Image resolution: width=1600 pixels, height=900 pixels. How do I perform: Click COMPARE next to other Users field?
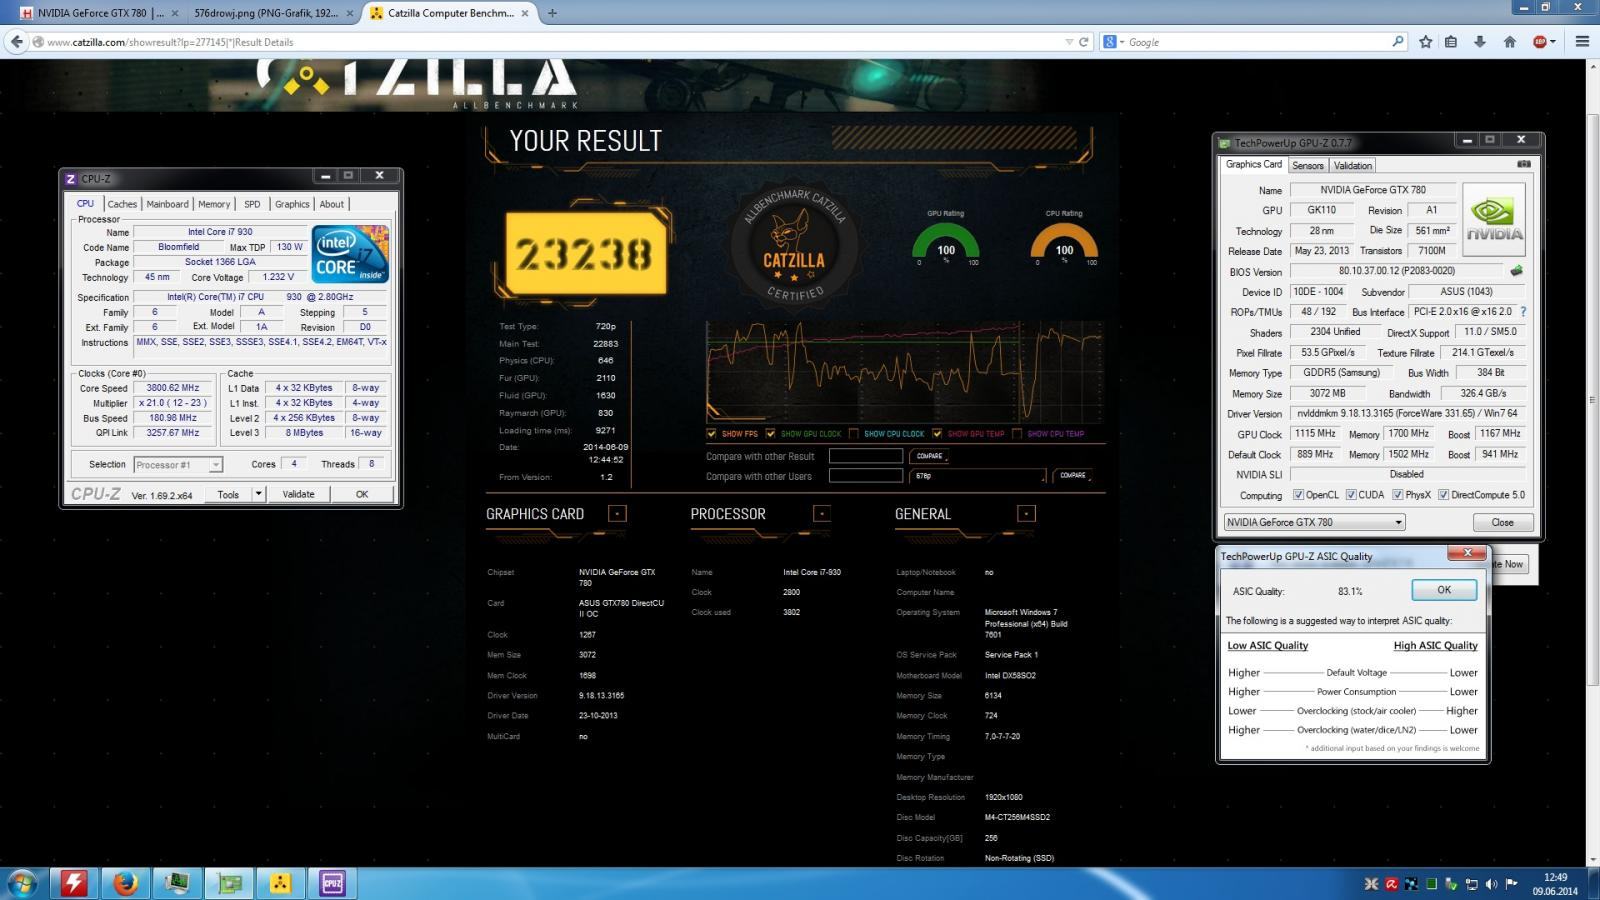[x=1073, y=476]
